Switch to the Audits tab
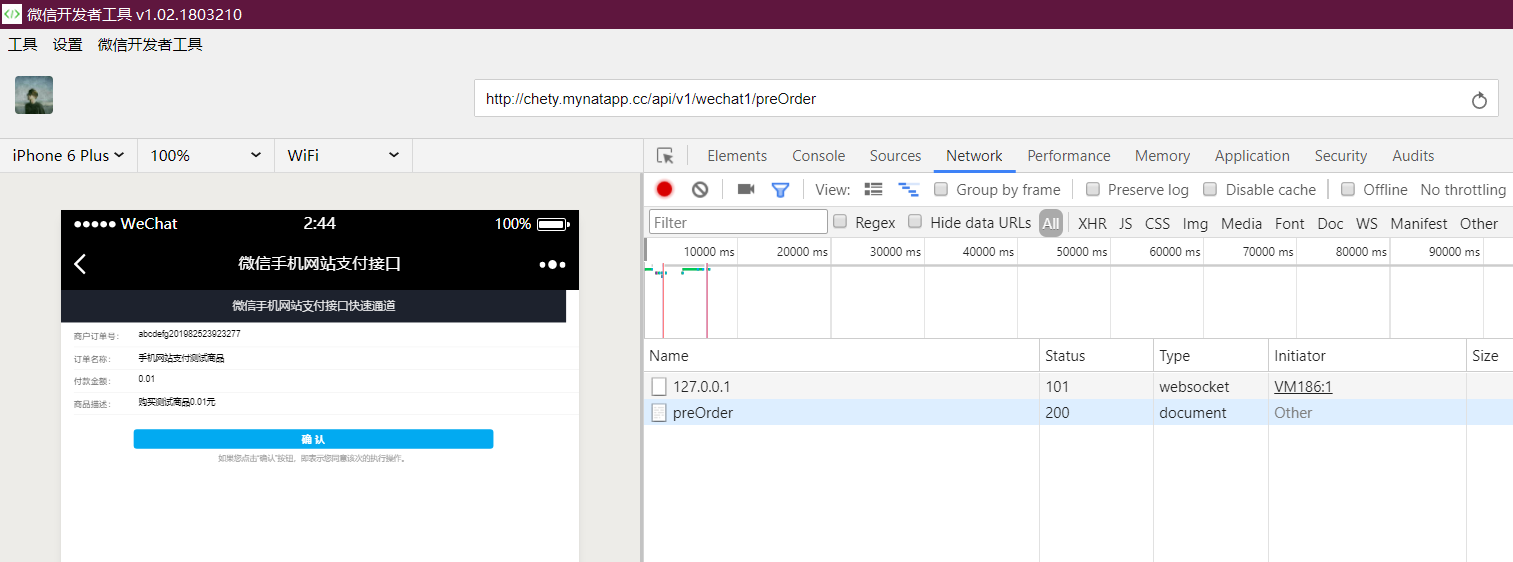This screenshot has width=1513, height=562. tap(1413, 156)
